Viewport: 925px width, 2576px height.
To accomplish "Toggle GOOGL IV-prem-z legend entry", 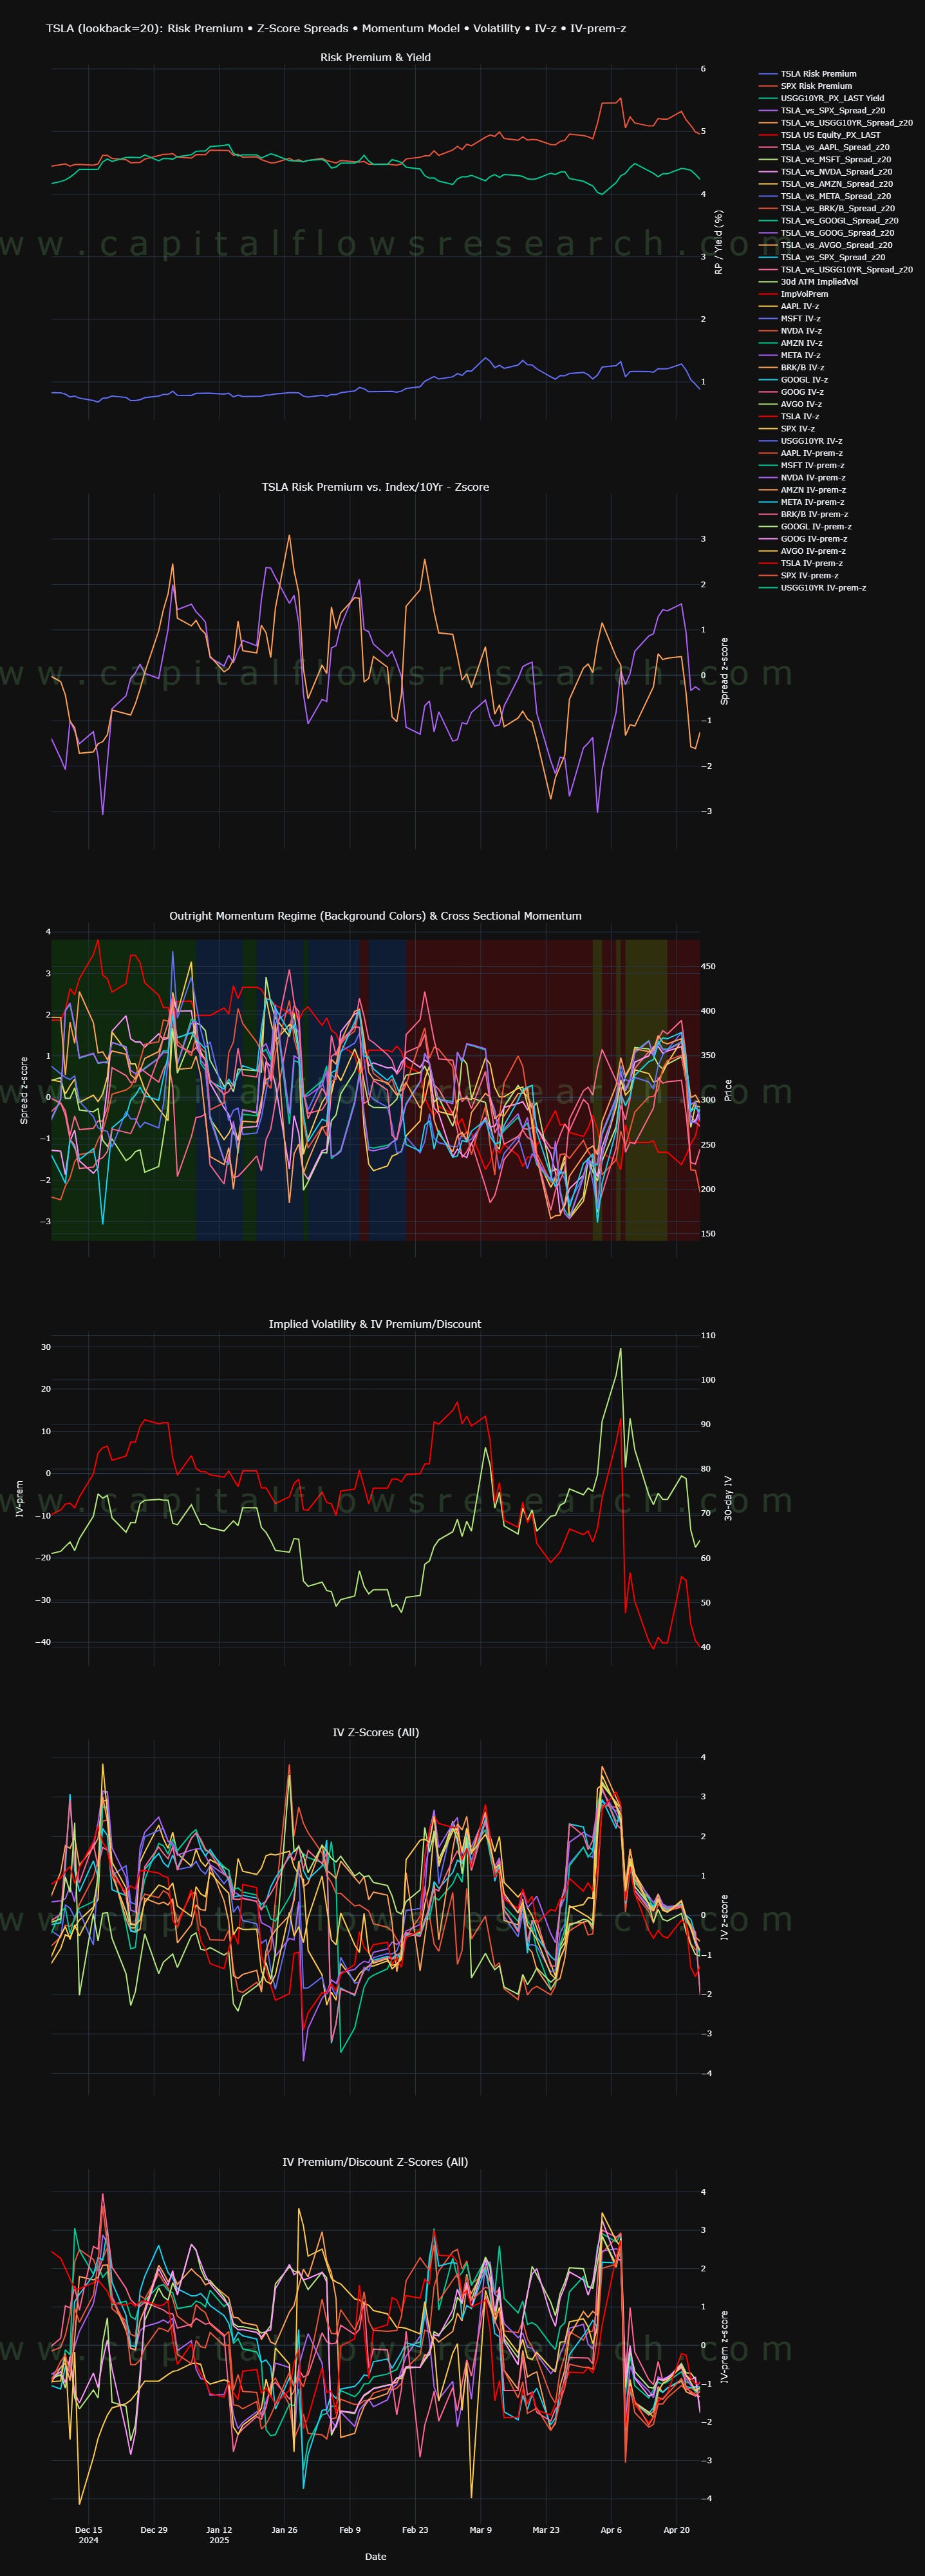I will click(x=806, y=527).
